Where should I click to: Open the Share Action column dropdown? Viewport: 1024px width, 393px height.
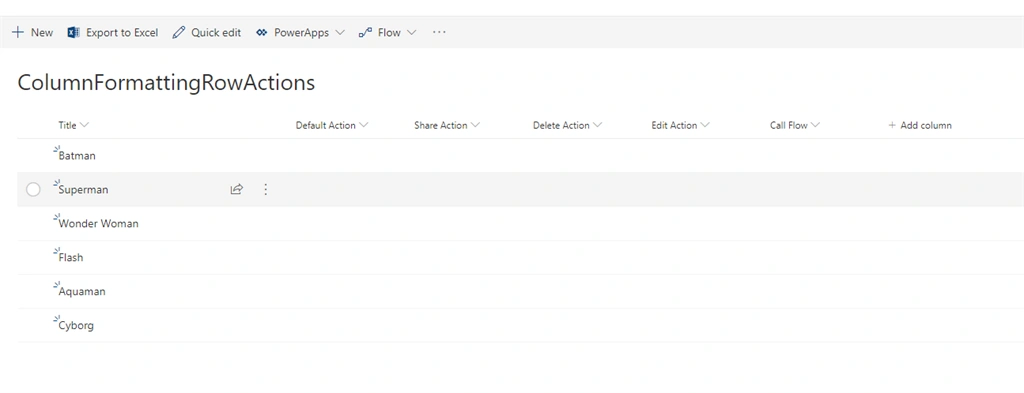475,125
